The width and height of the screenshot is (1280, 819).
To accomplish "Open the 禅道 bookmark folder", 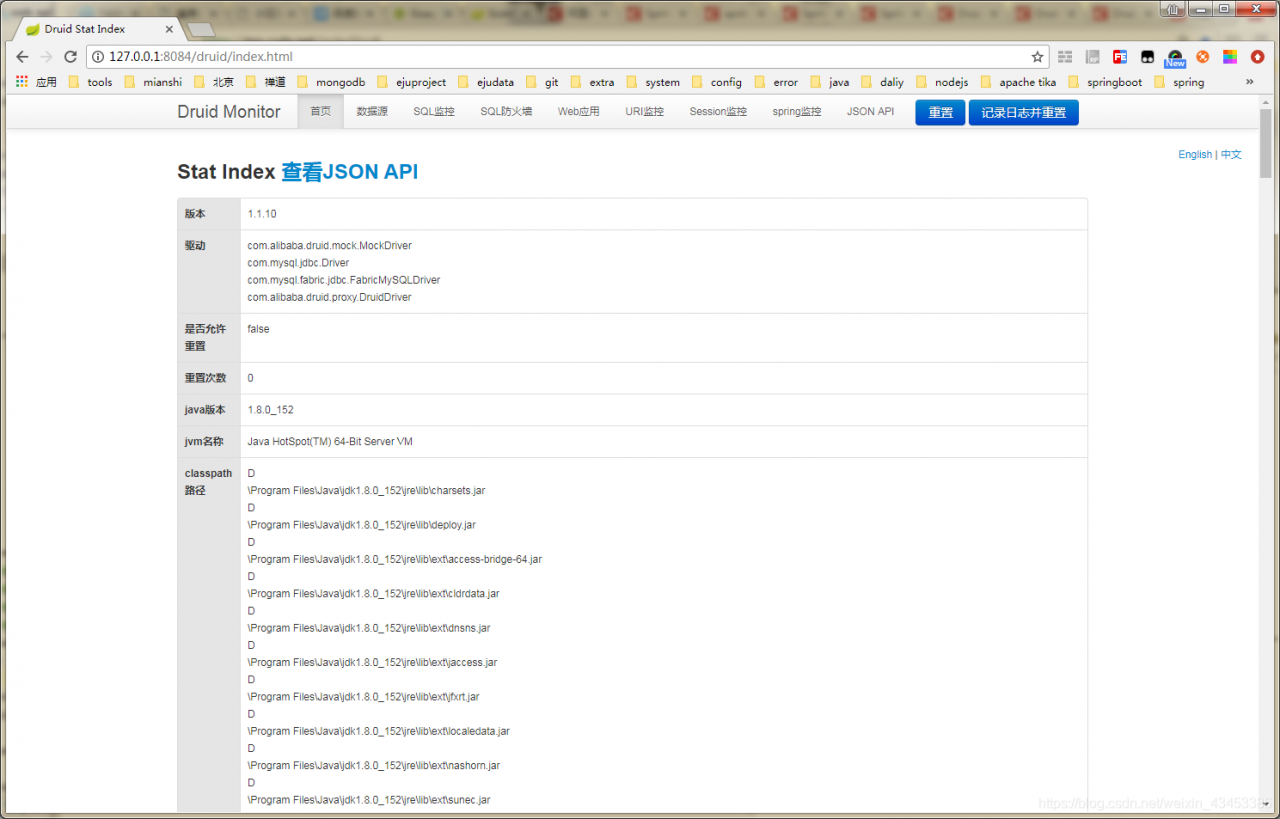I will 266,82.
